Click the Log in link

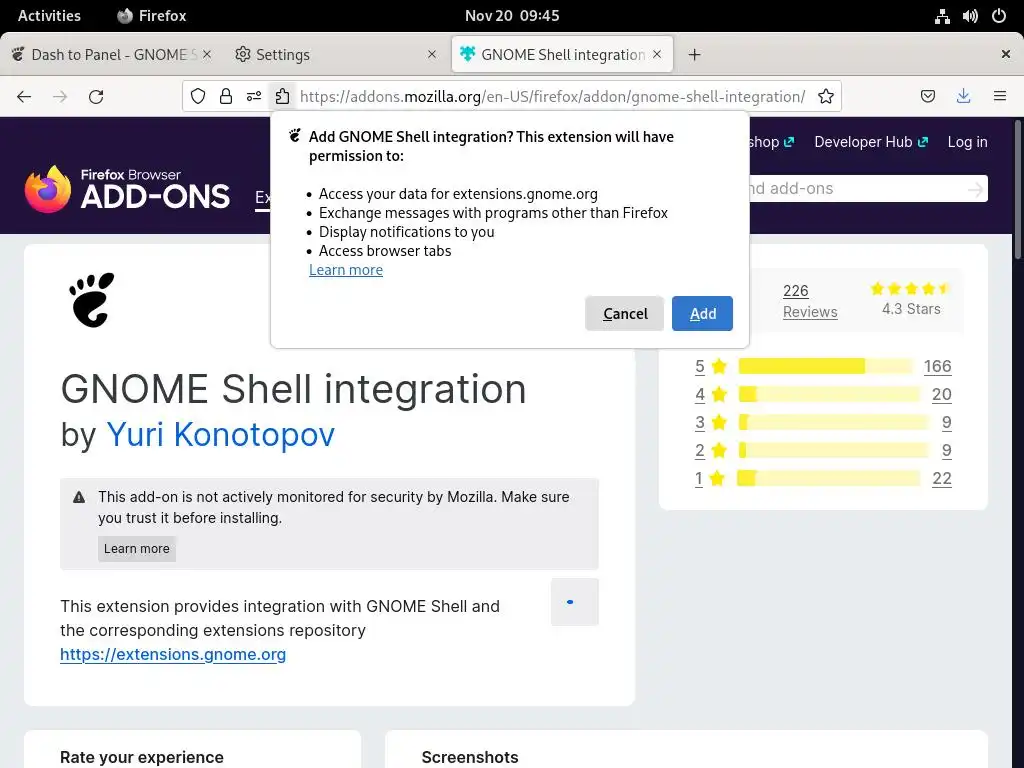click(x=967, y=142)
